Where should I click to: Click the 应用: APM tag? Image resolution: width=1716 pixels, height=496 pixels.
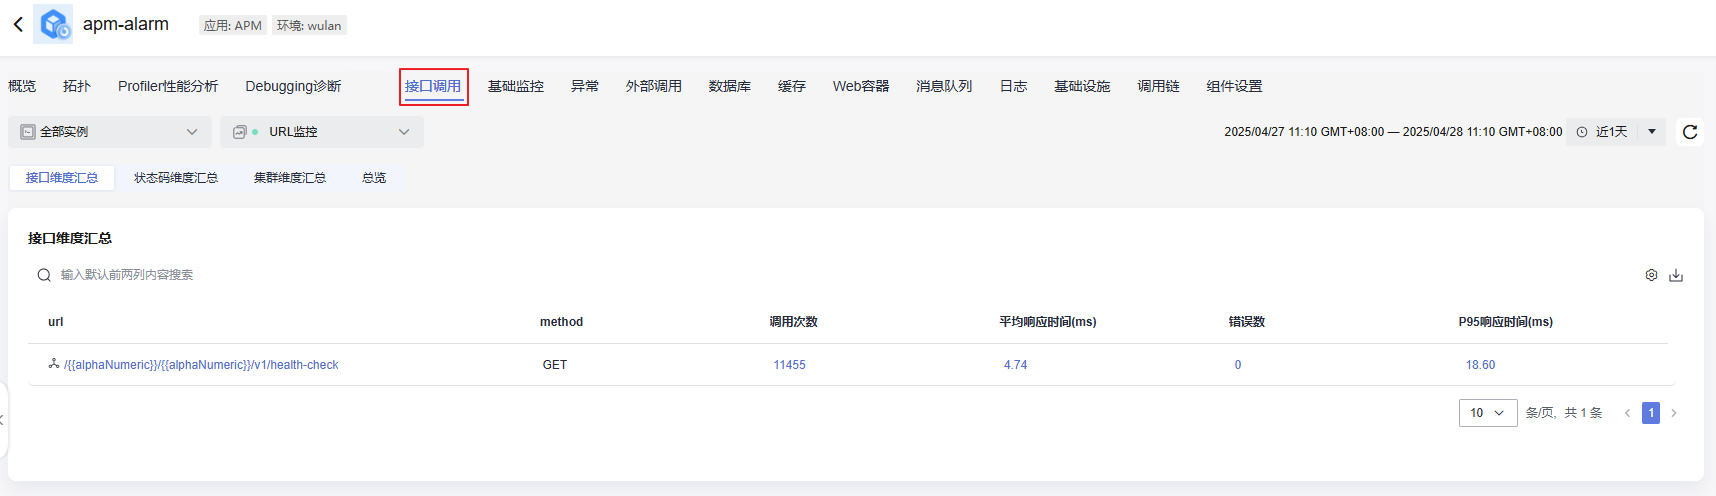tap(232, 25)
